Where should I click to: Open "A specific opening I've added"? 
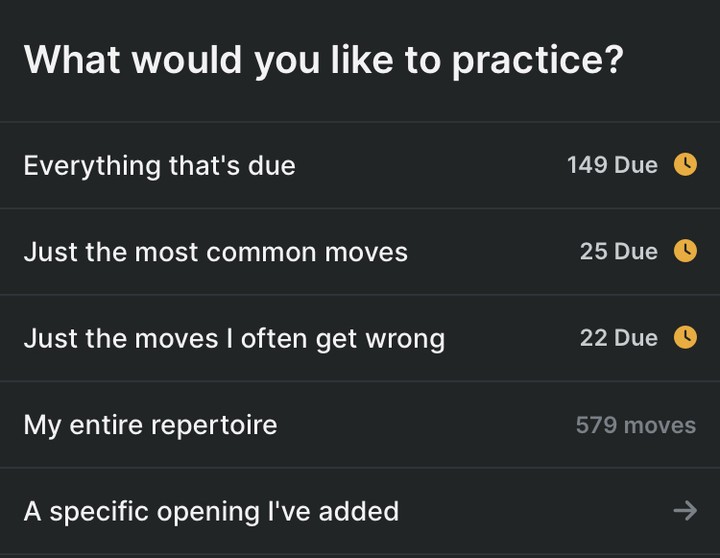click(211, 511)
